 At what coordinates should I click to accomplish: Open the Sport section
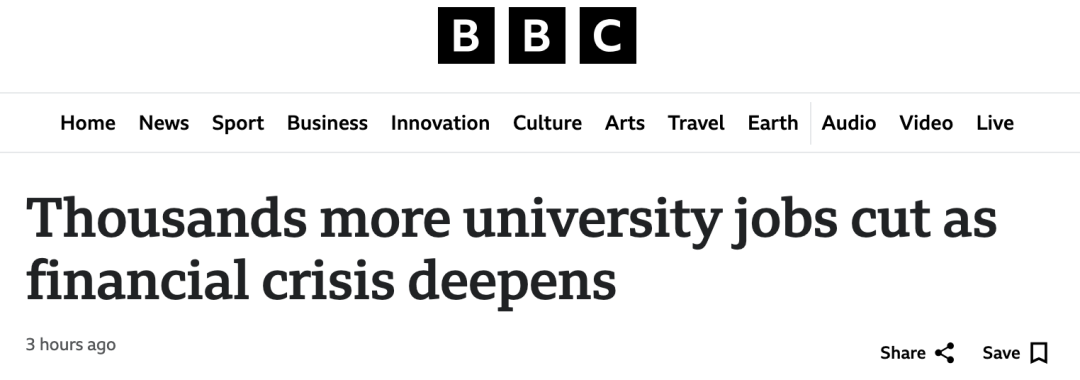coord(238,123)
